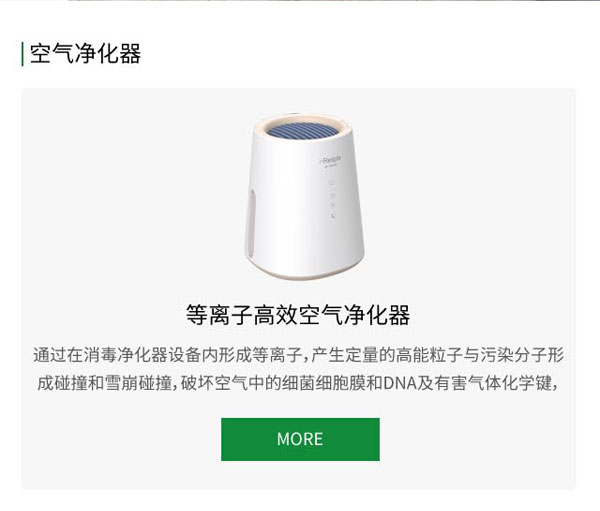Click the beige base rim of the purifier
This screenshot has height=511, width=600.
coord(305,272)
